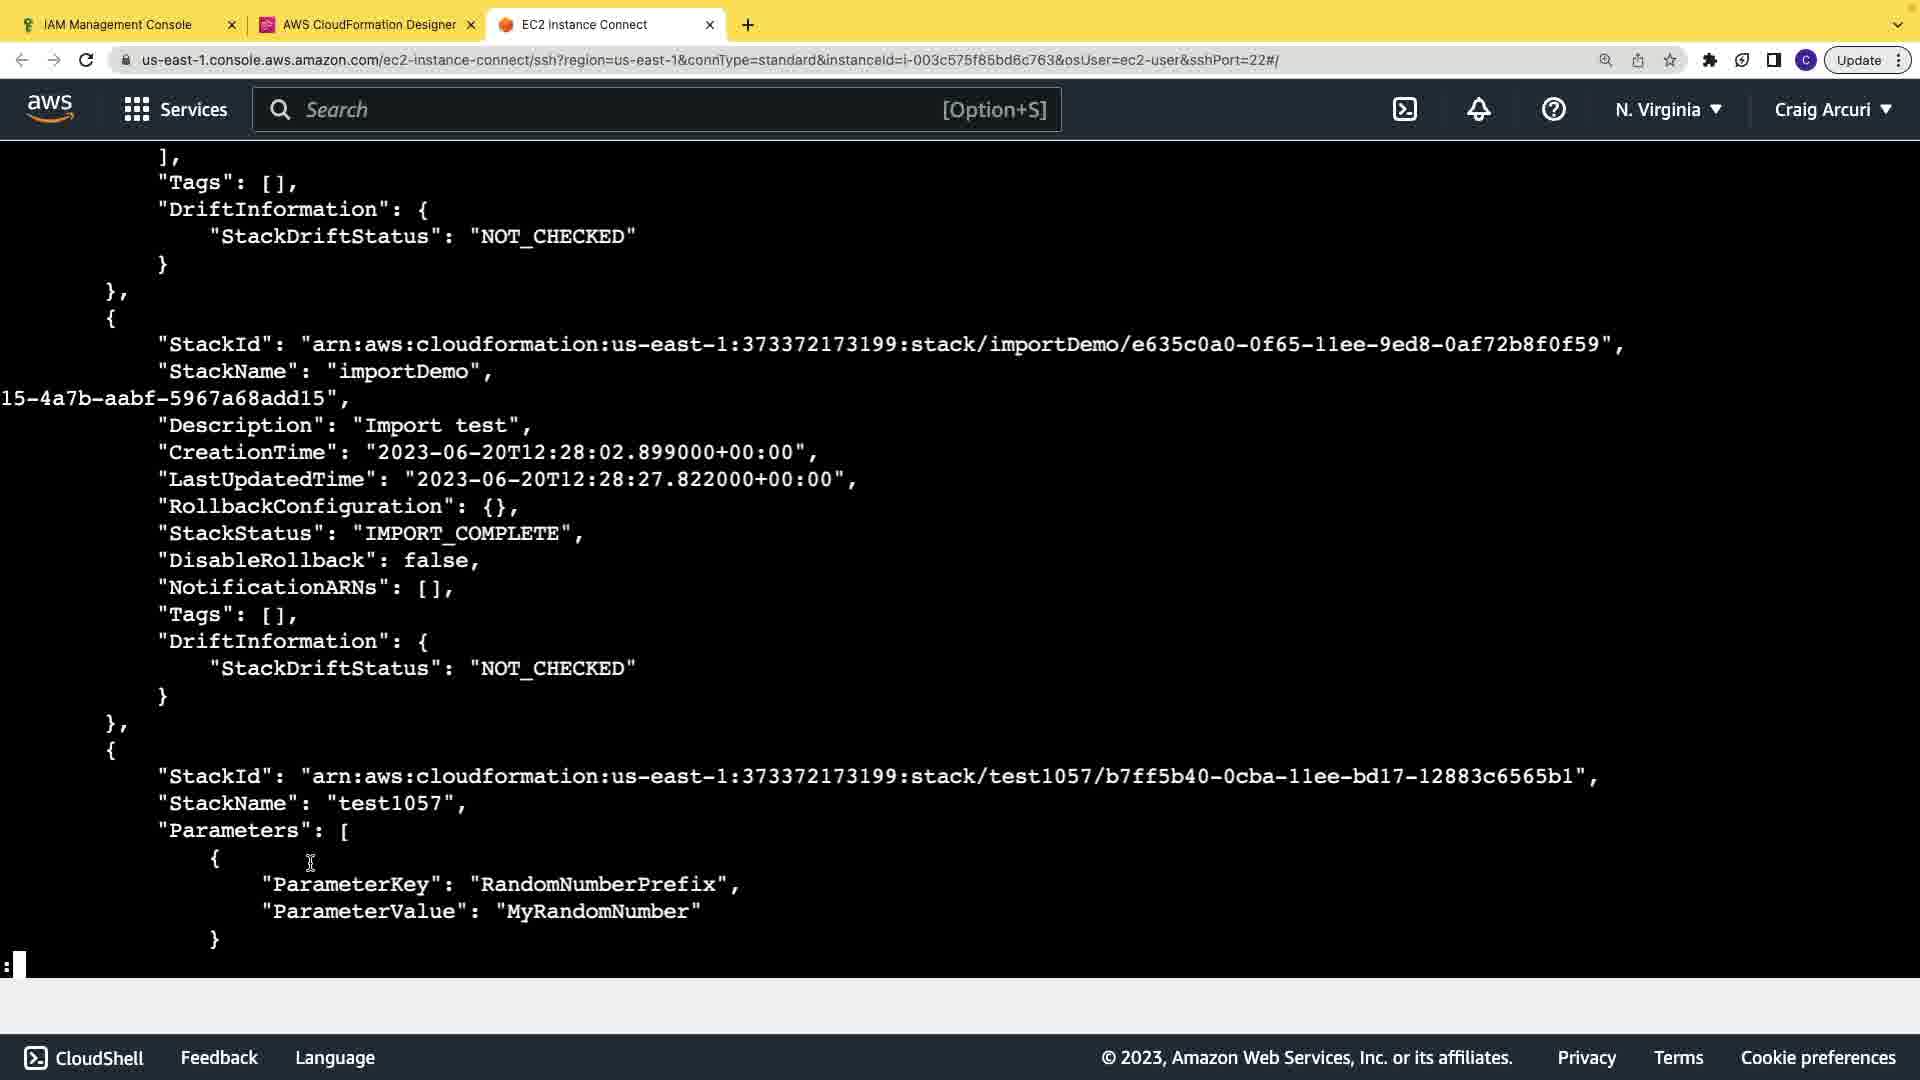
Task: Click the browser share icon
Action: (1638, 60)
